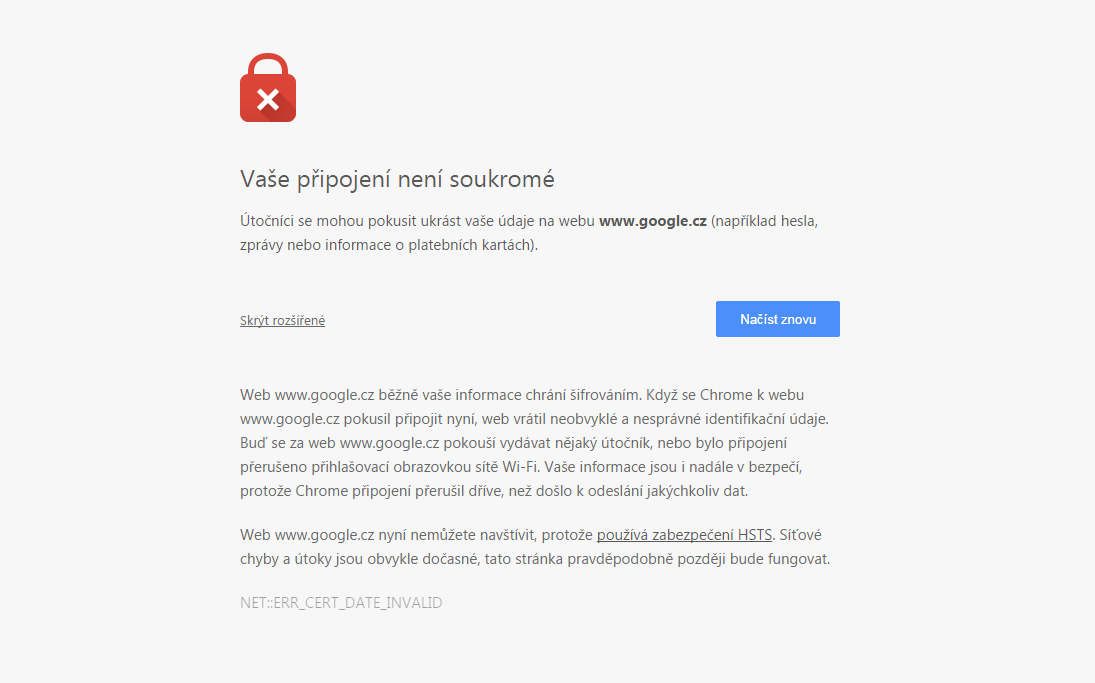Image resolution: width=1095 pixels, height=683 pixels.
Task: Click line 'Web www.google.cz nyní nemůžete navštívit'
Action: click(531, 535)
